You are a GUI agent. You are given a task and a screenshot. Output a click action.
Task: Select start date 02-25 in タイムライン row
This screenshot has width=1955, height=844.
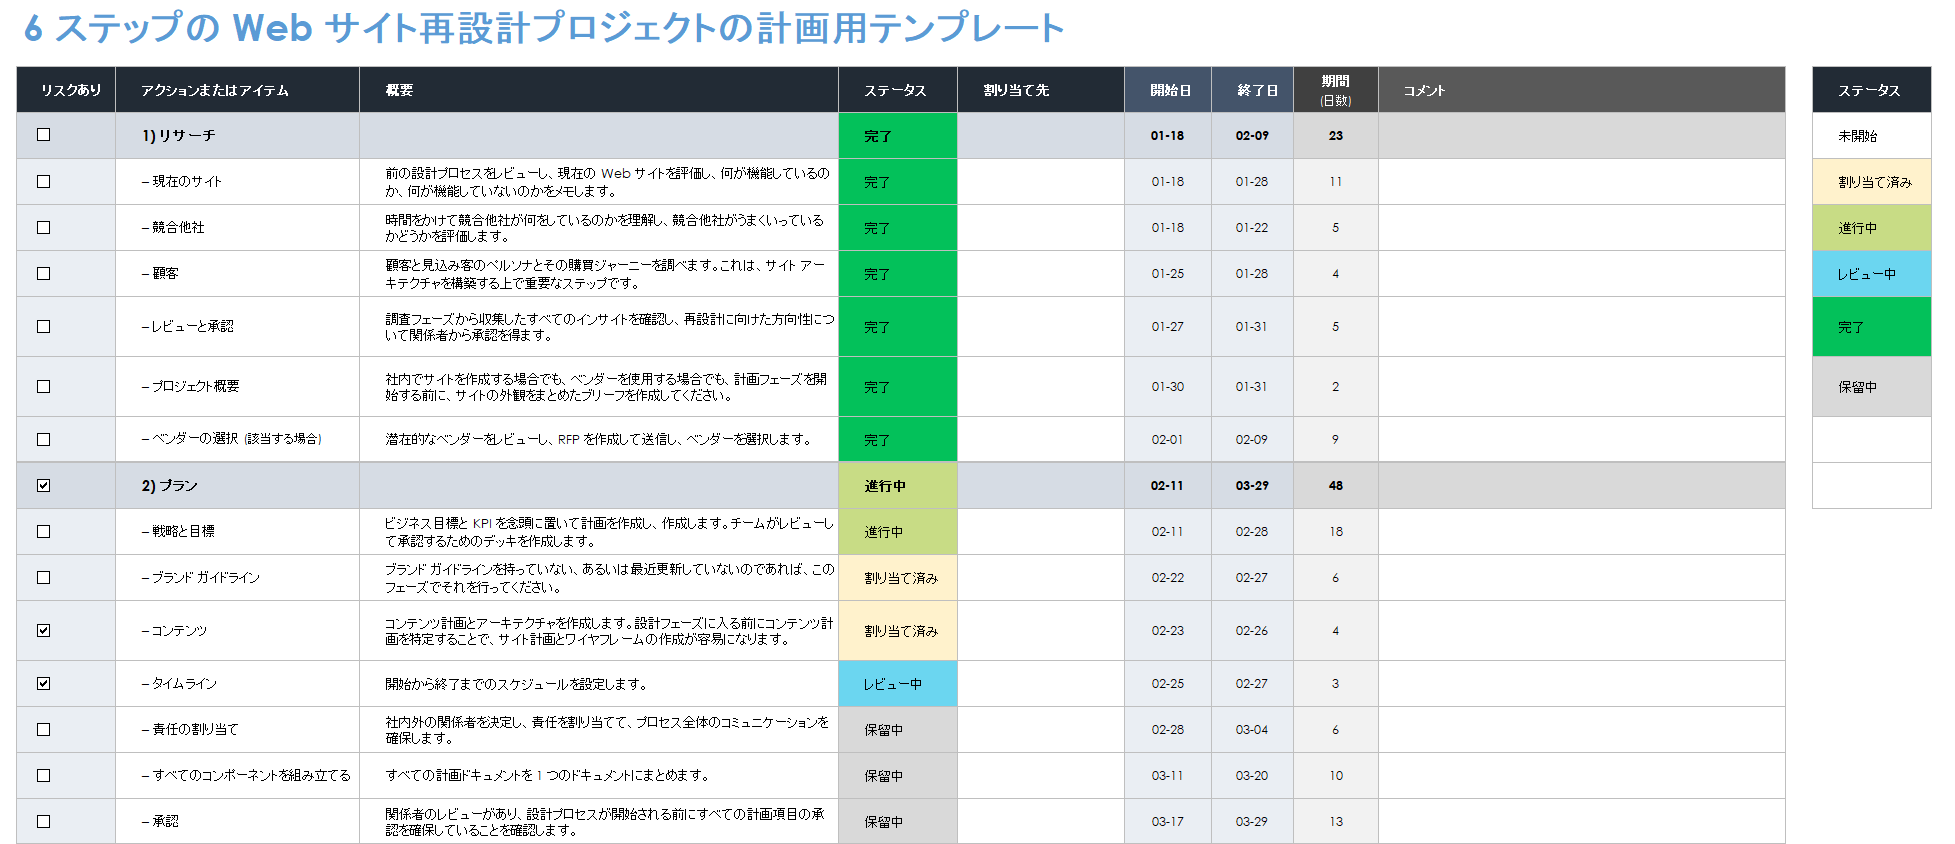[1168, 684]
